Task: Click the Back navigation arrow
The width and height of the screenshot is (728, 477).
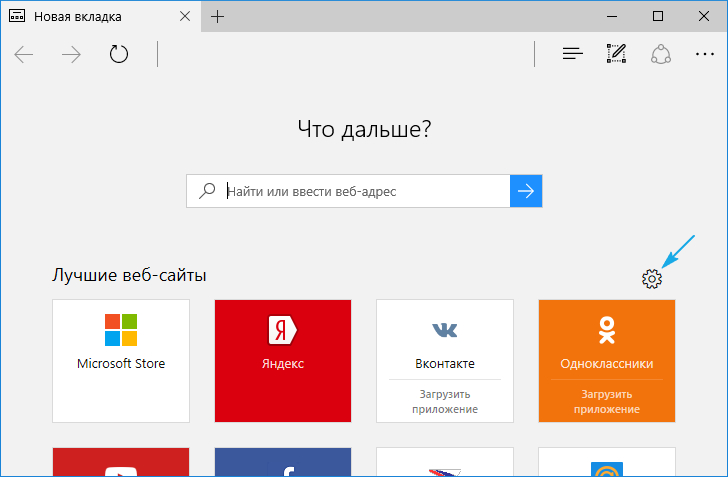Action: coord(24,54)
